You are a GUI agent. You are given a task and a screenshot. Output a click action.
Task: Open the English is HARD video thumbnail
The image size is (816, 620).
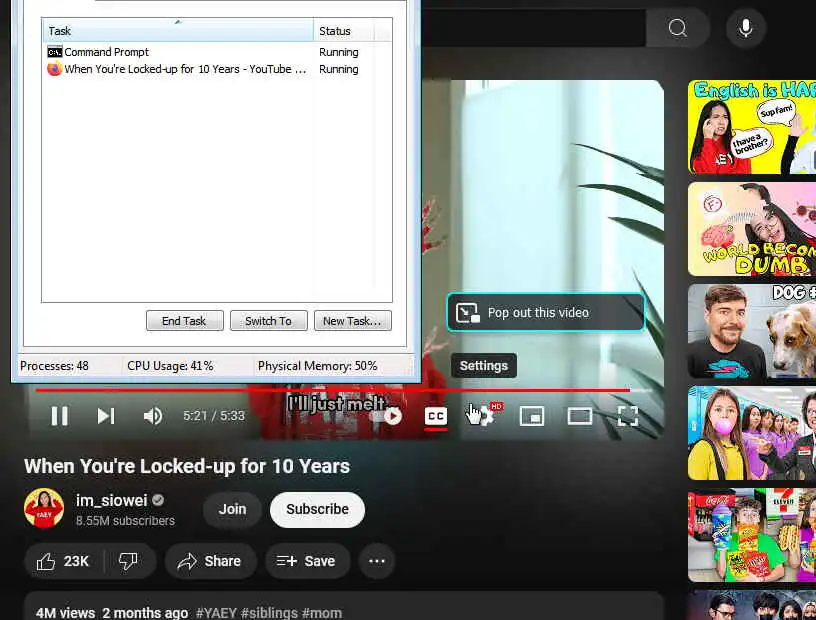[752, 127]
